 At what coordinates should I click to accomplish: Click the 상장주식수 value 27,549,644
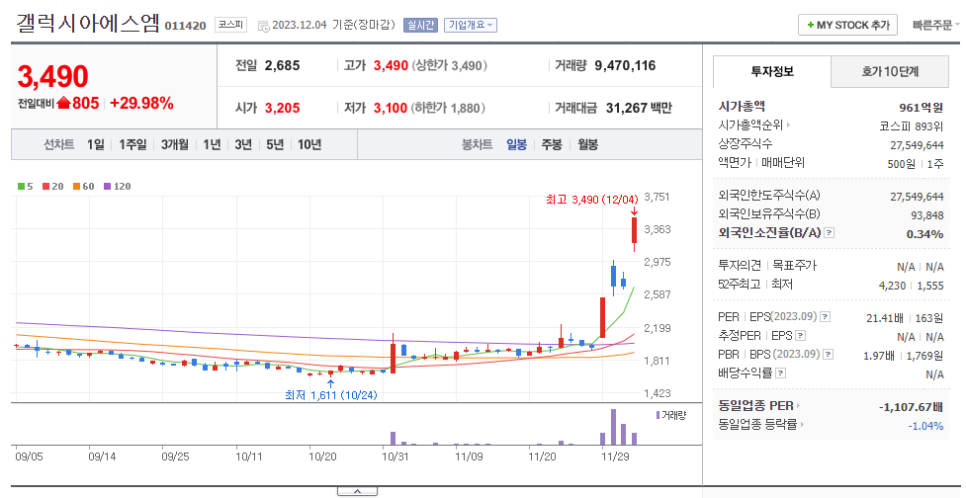917,145
